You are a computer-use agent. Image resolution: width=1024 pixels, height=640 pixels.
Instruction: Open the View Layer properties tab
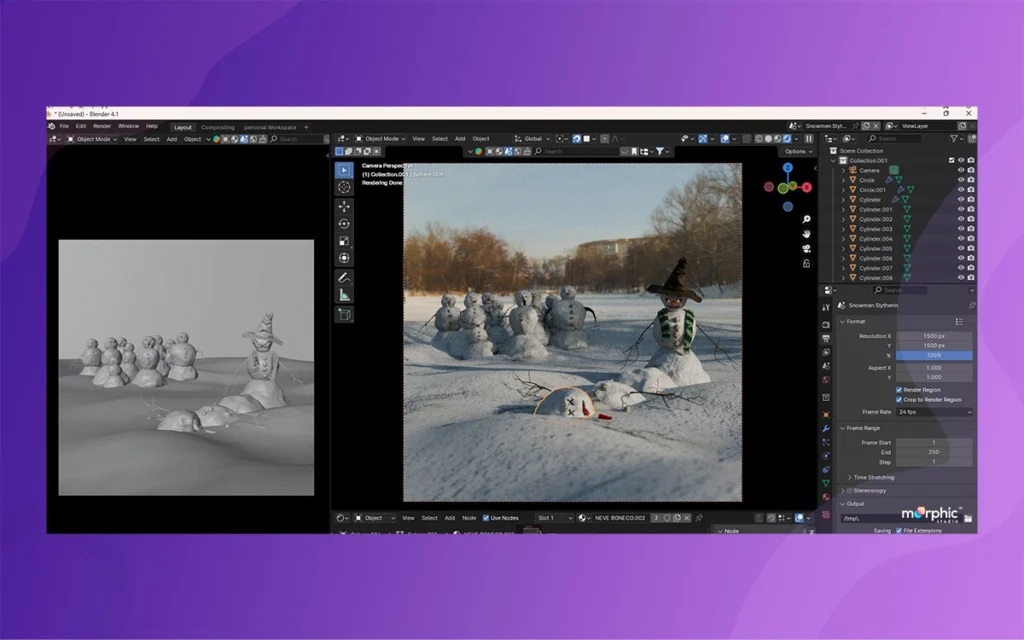(x=826, y=352)
